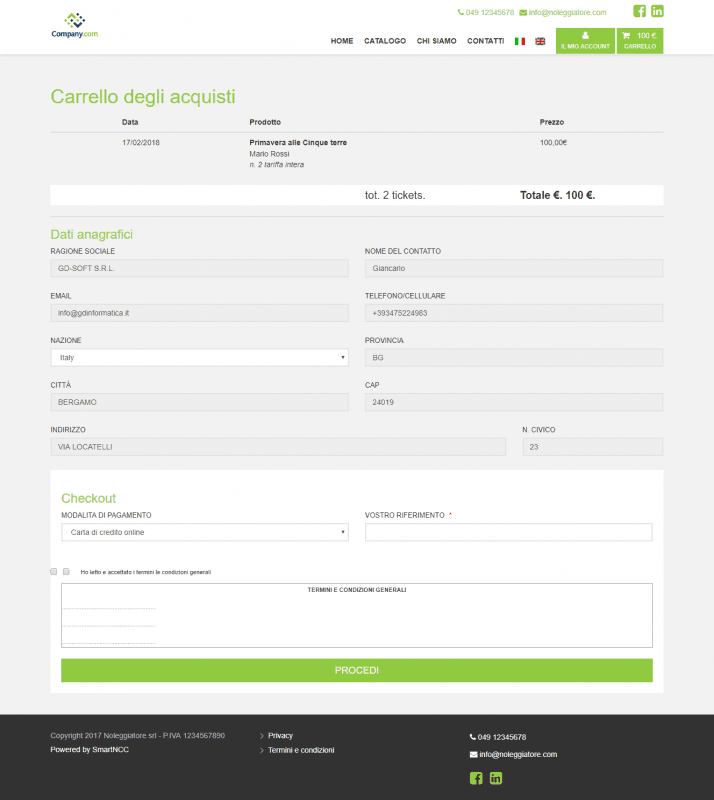Open the Catalogo menu item
Viewport: 714px width, 800px height.
point(385,41)
